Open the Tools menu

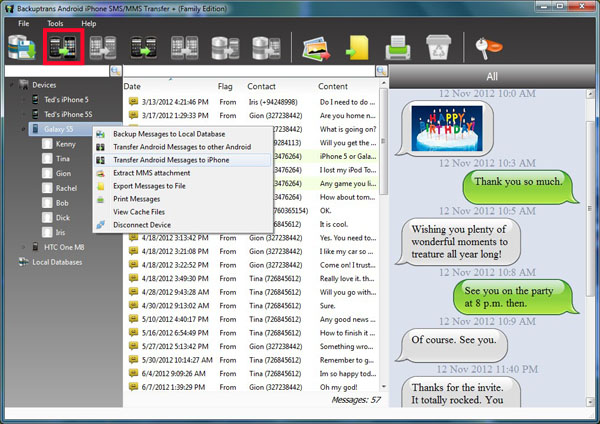tap(55, 23)
